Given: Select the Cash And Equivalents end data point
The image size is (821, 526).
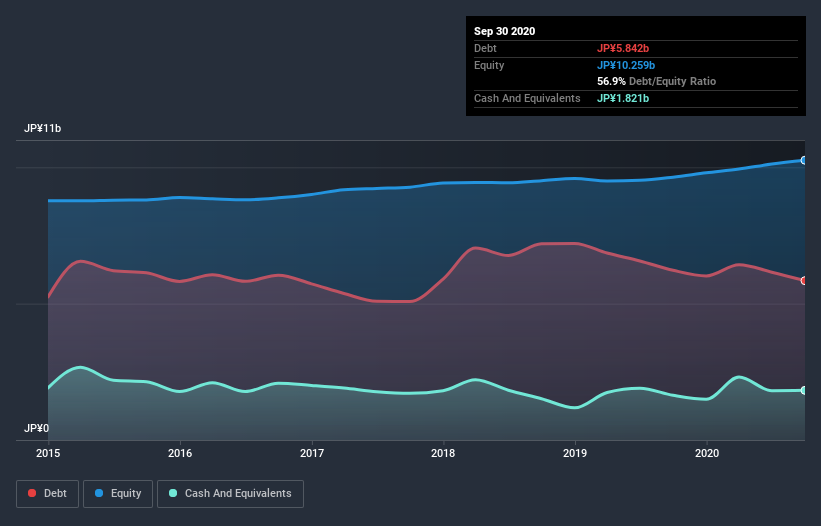Looking at the screenshot, I should (804, 390).
